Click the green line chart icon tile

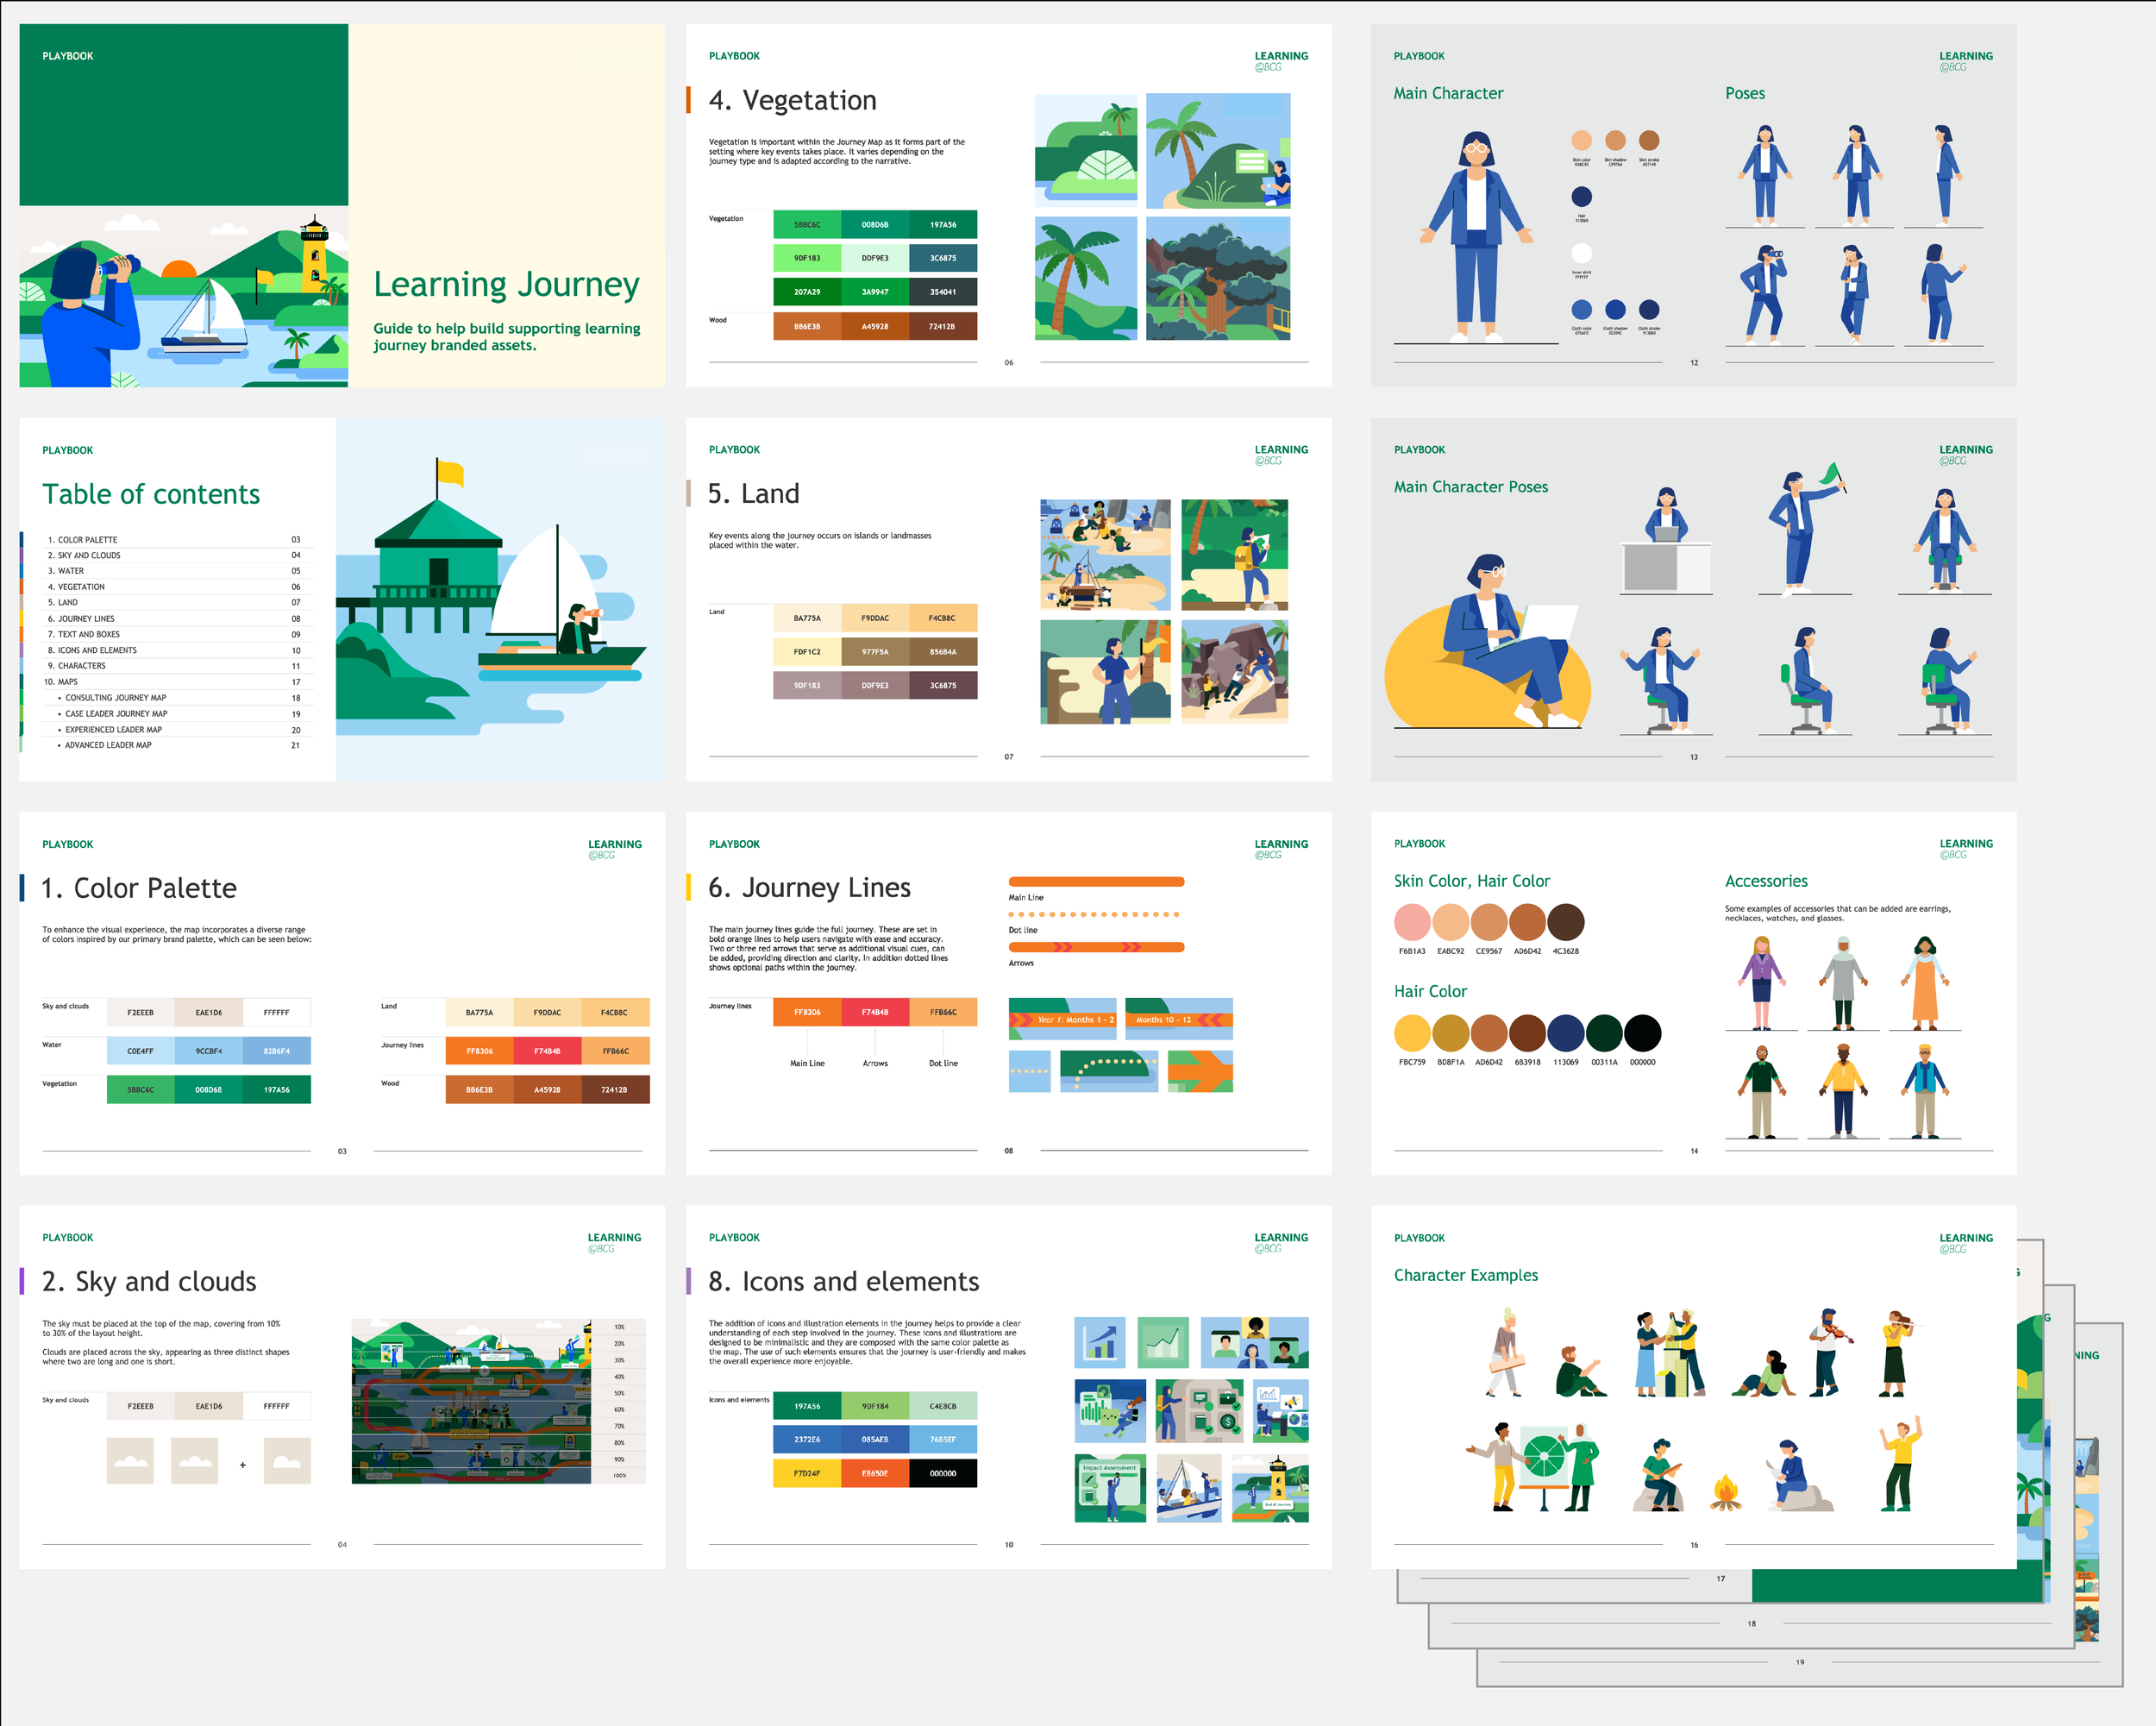[x=1163, y=1342]
